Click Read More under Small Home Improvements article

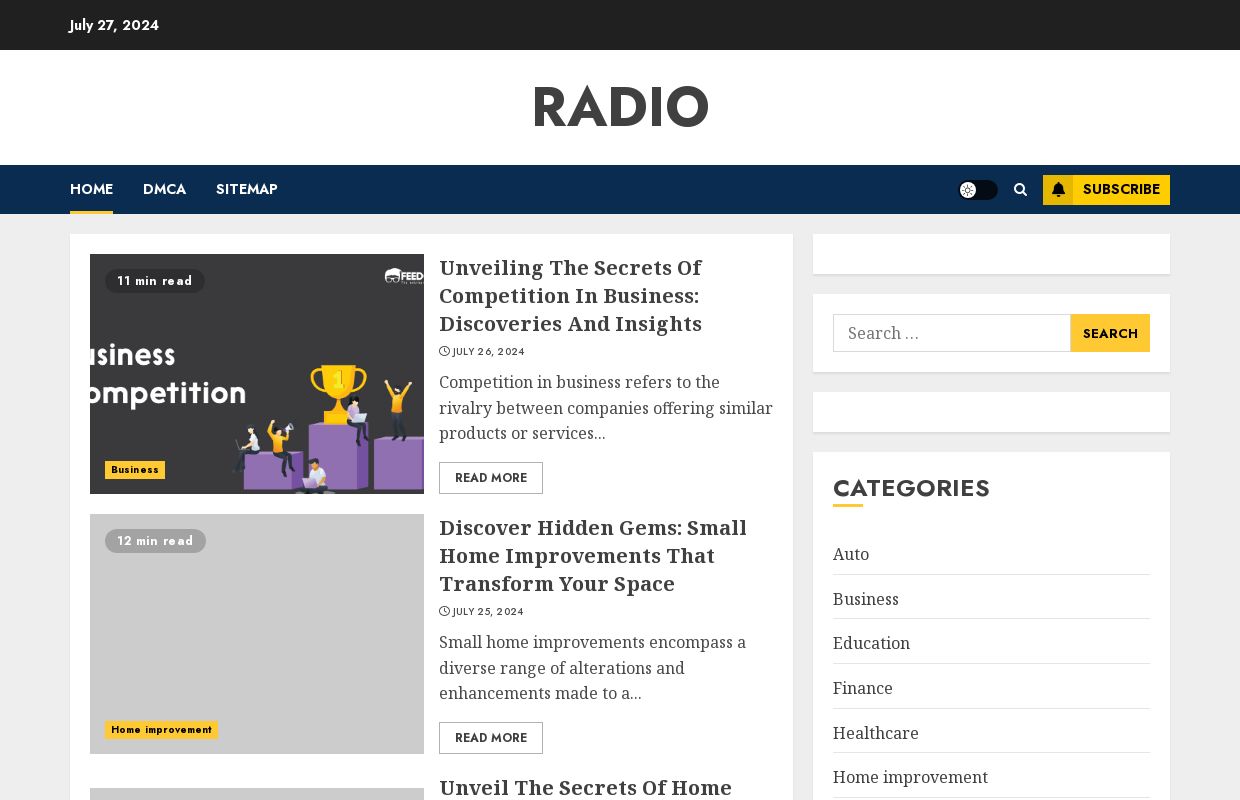click(491, 738)
